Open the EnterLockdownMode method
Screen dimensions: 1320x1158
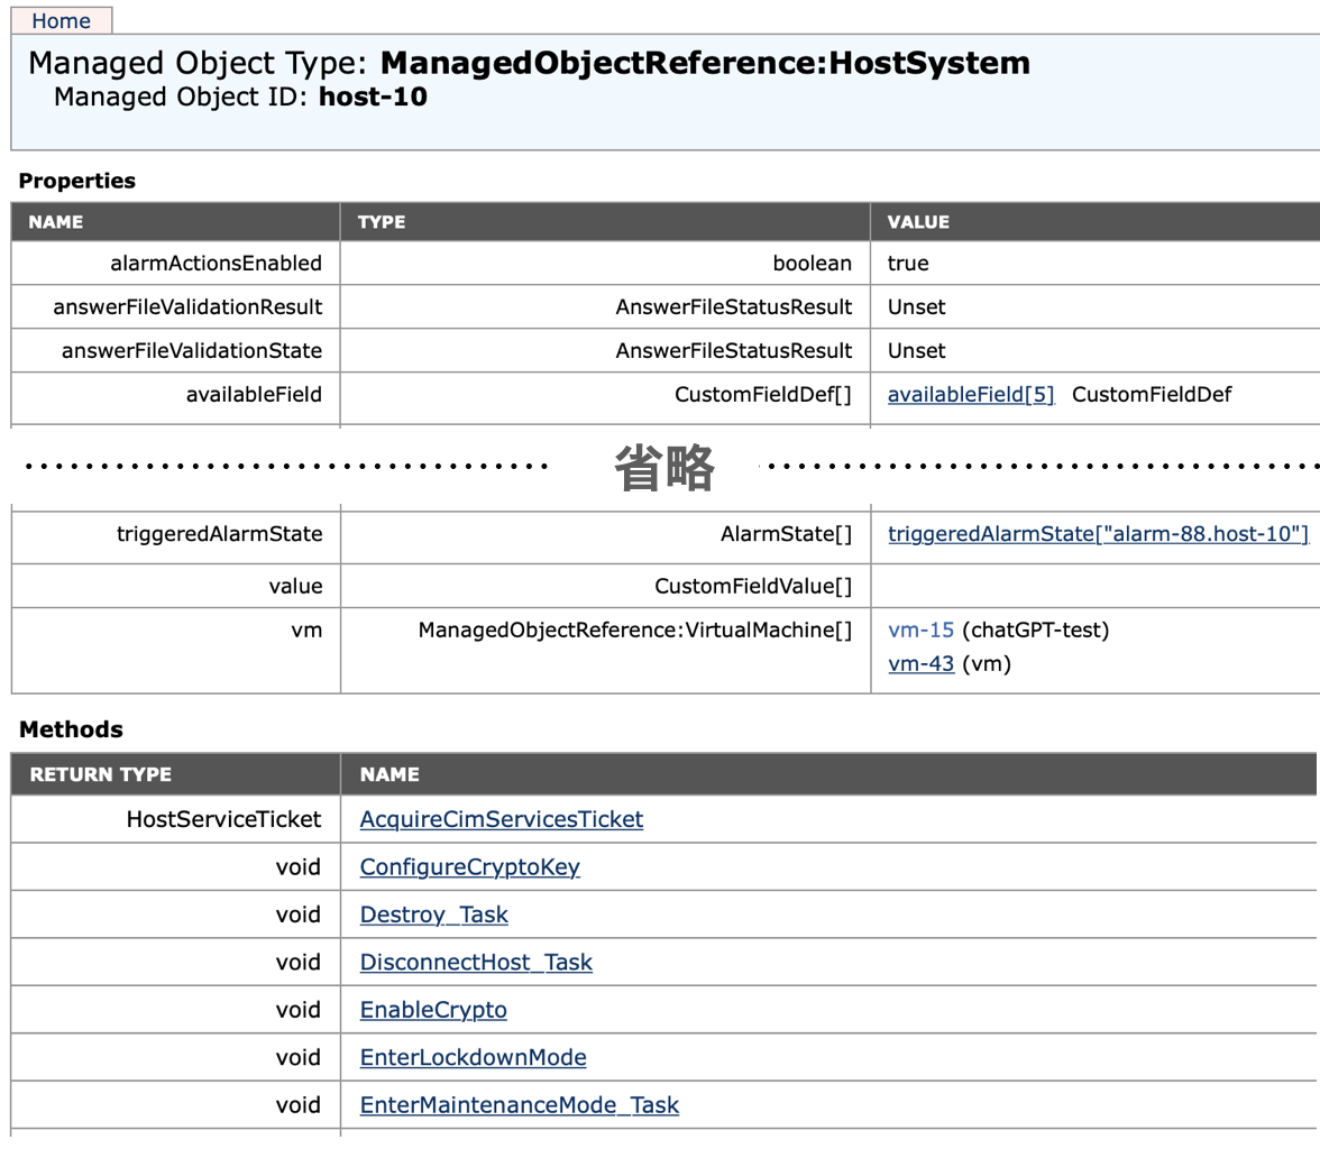[474, 1057]
